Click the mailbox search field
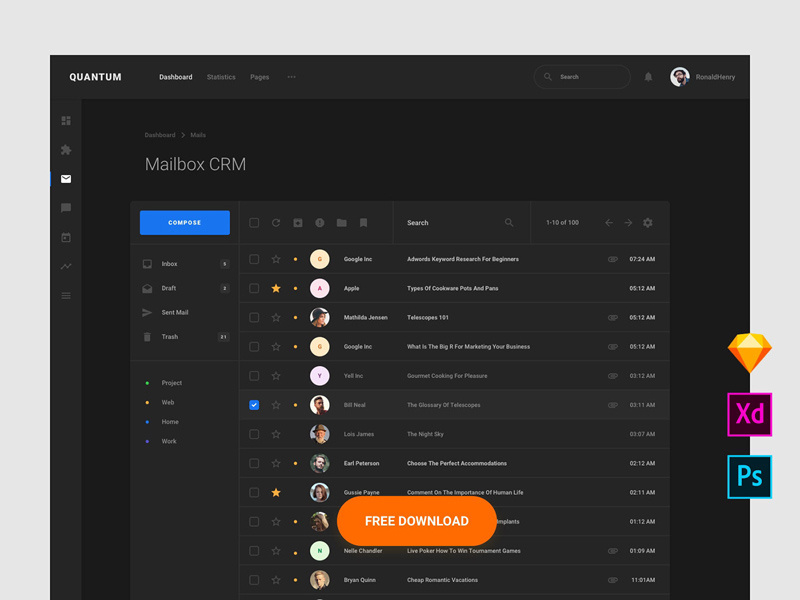This screenshot has height=600, width=800. [x=450, y=222]
